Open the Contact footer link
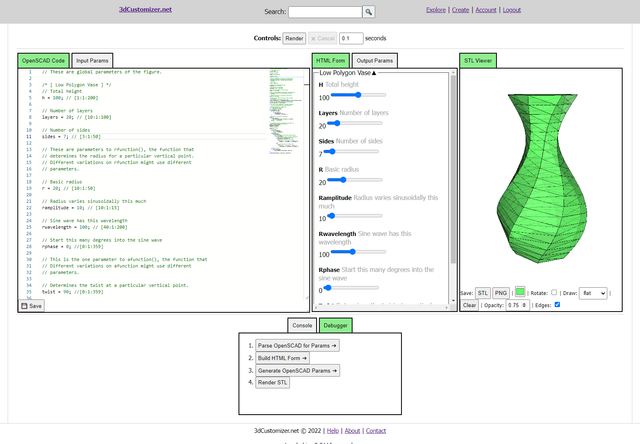The height and width of the screenshot is (444, 640). (376, 431)
